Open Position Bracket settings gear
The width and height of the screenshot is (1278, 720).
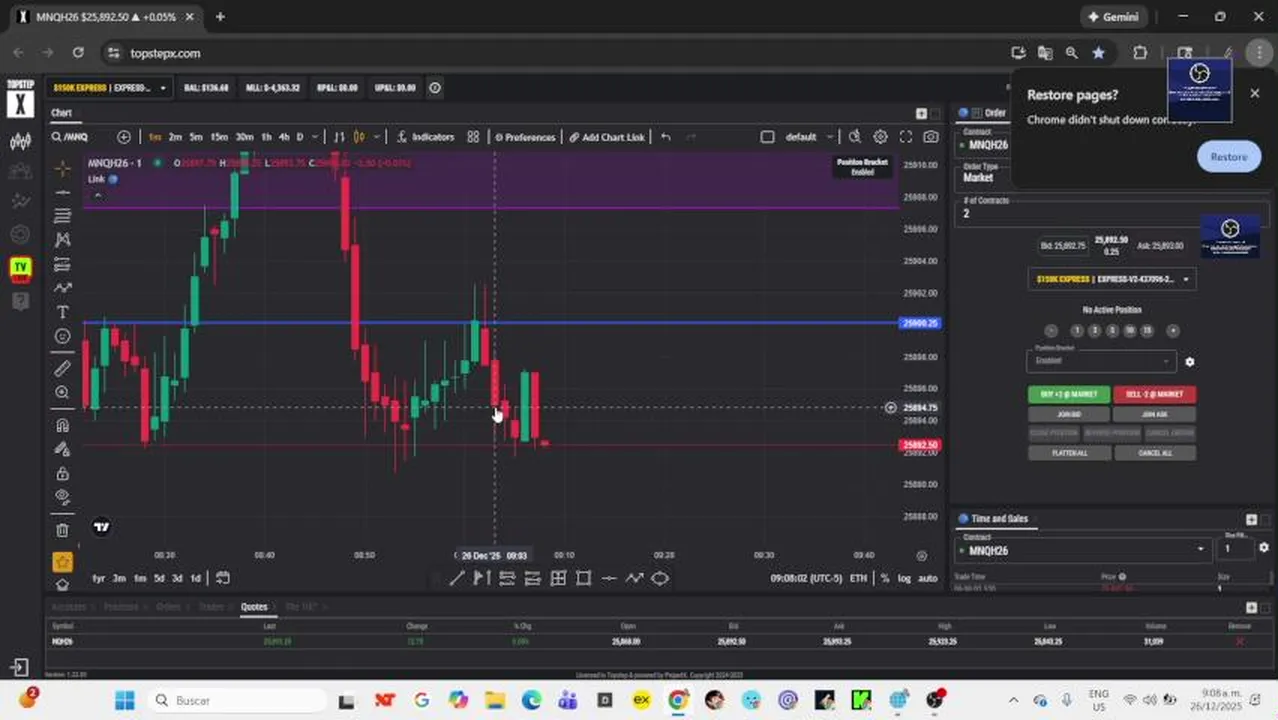(1189, 362)
